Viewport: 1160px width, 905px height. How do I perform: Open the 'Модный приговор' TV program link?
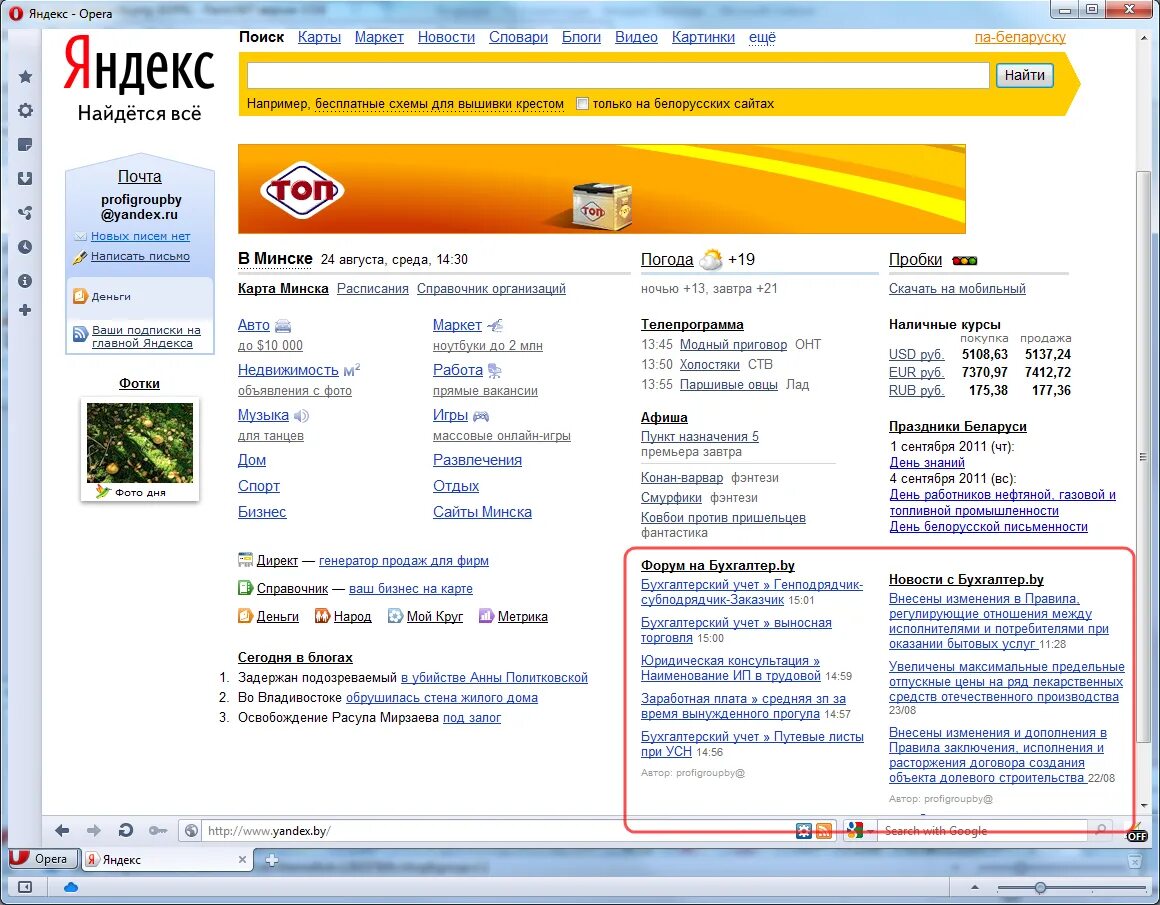[733, 345]
